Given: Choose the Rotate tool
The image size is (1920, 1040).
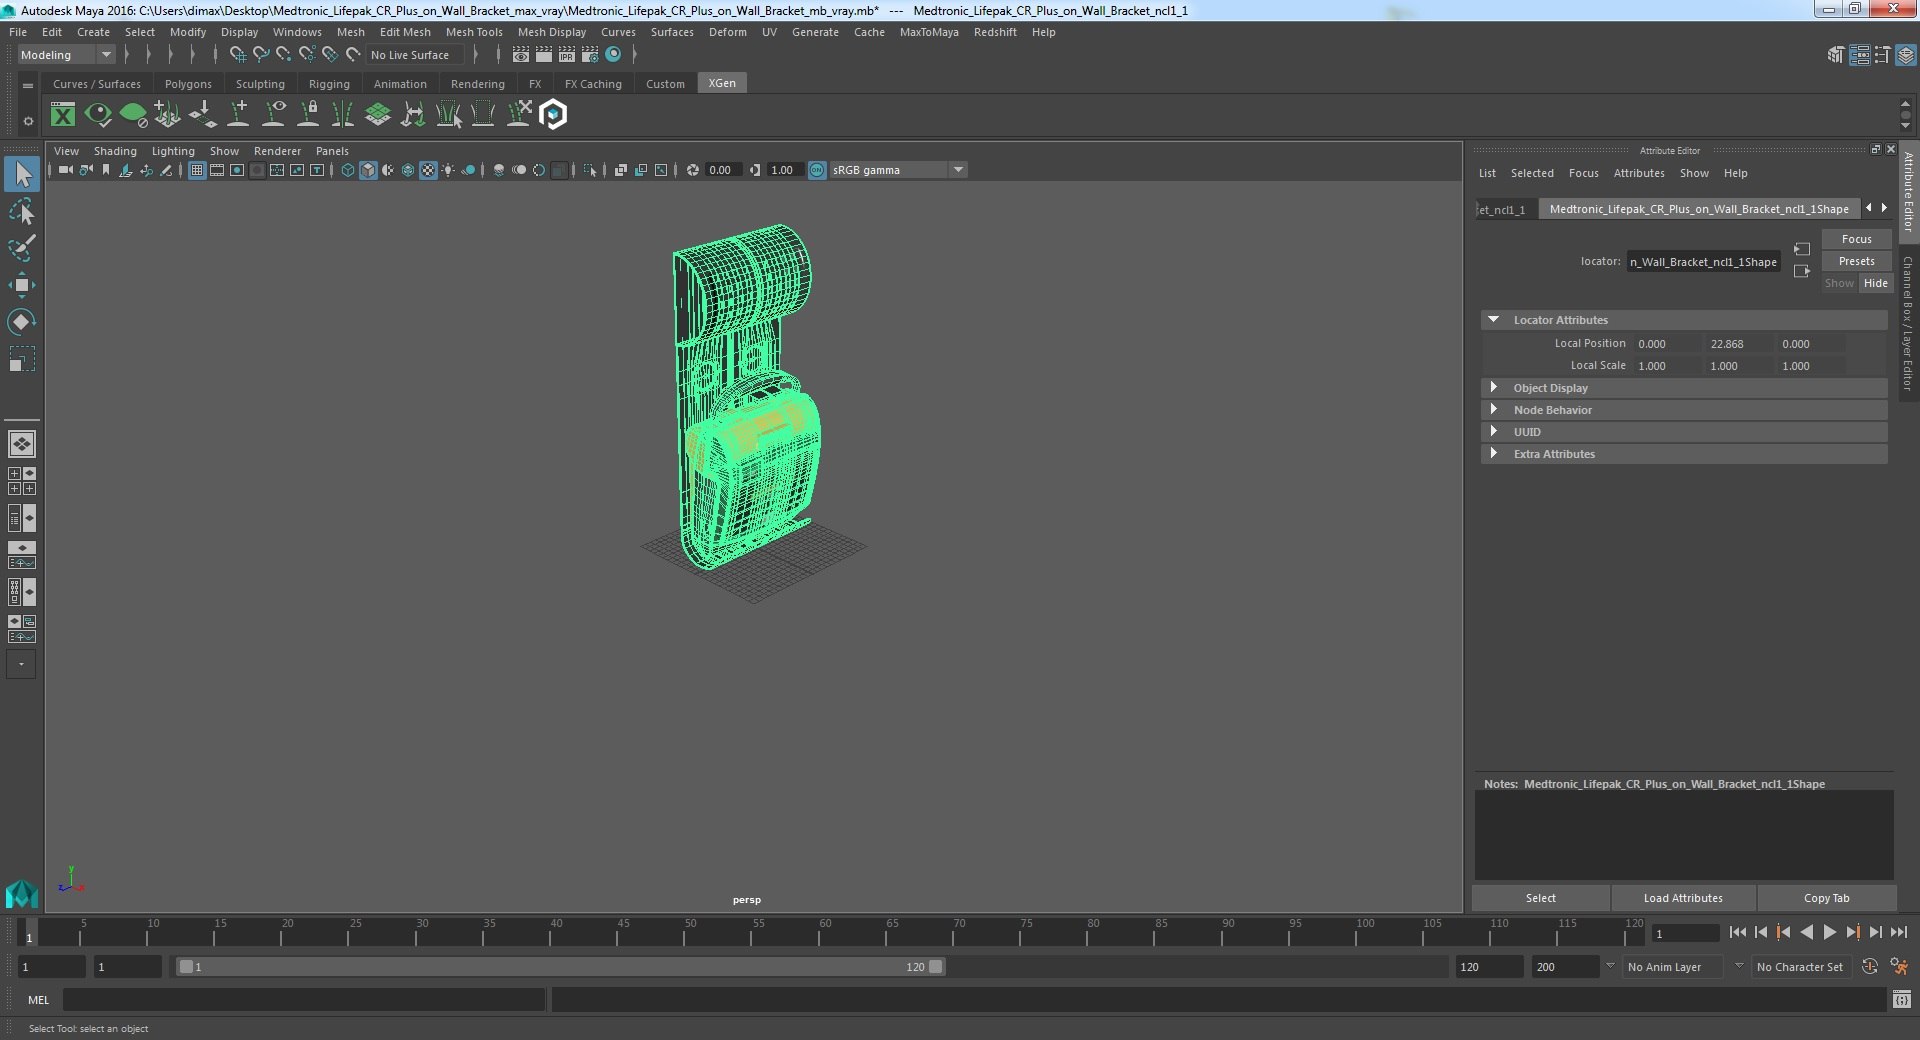Looking at the screenshot, I should (21, 322).
